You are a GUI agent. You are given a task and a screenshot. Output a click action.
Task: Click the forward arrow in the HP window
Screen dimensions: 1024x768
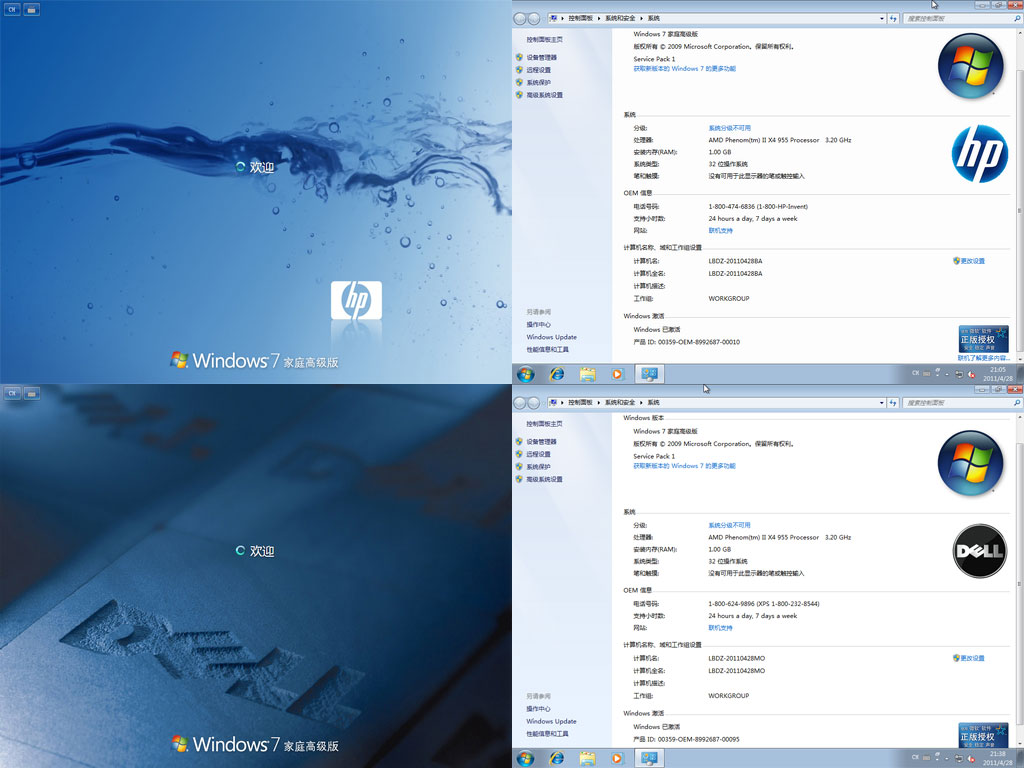(534, 19)
